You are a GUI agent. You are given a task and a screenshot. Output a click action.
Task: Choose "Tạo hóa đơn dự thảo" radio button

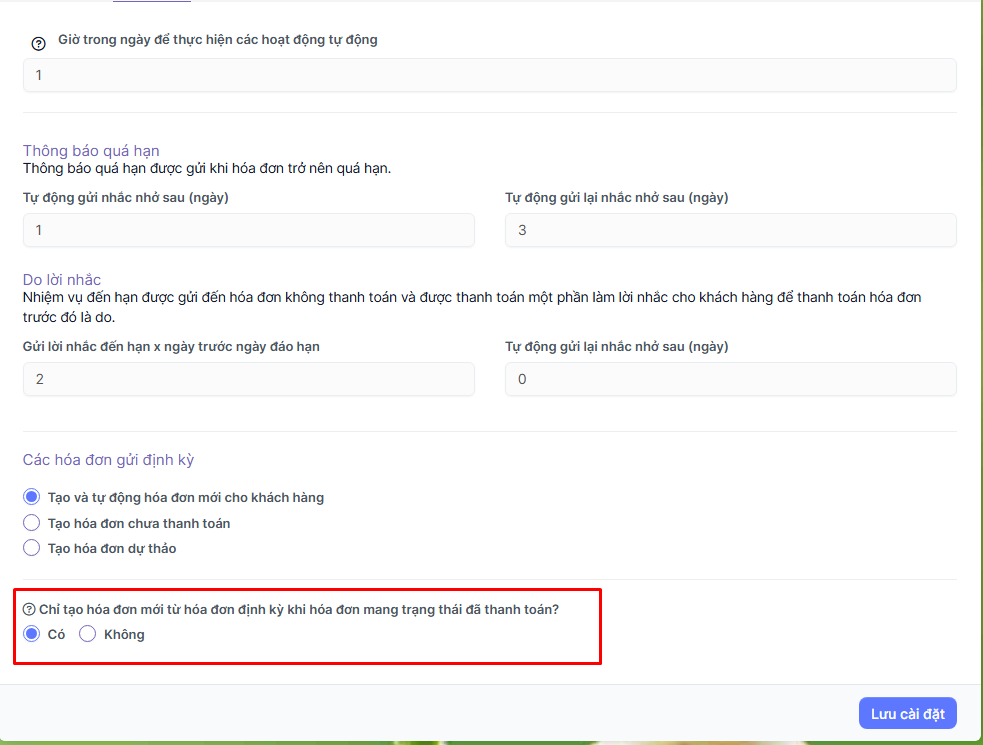[32, 548]
